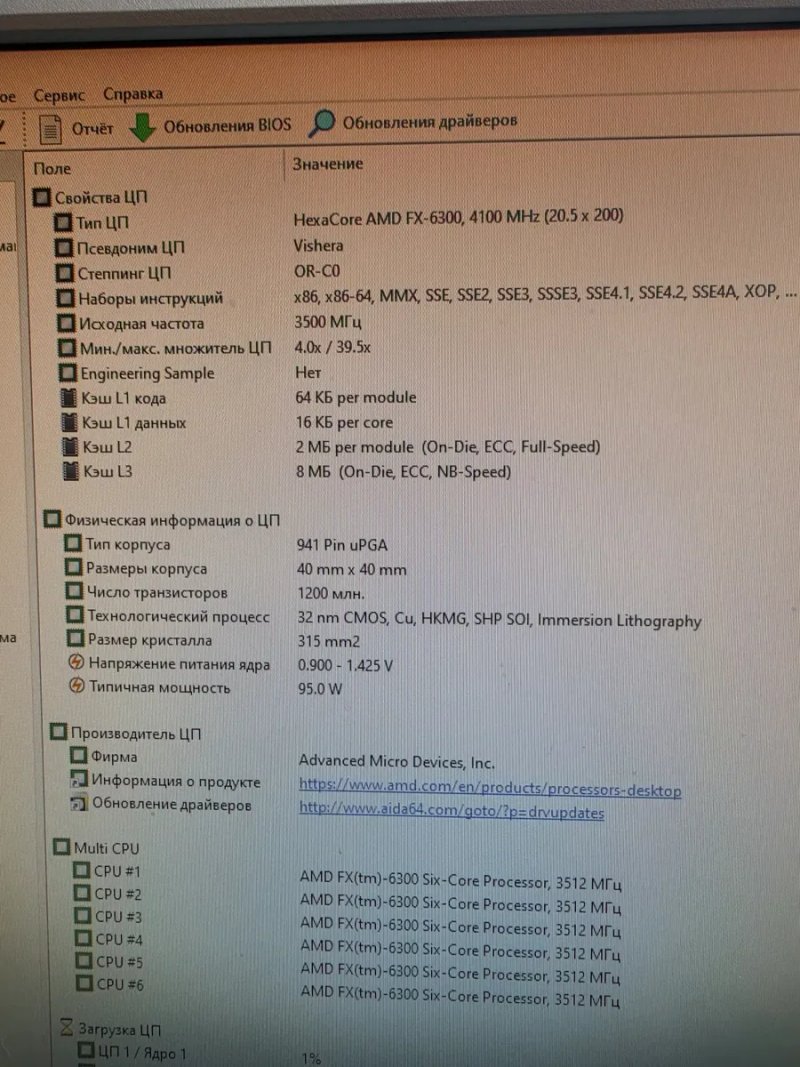
Task: Open the Сервис menu
Action: click(x=59, y=95)
